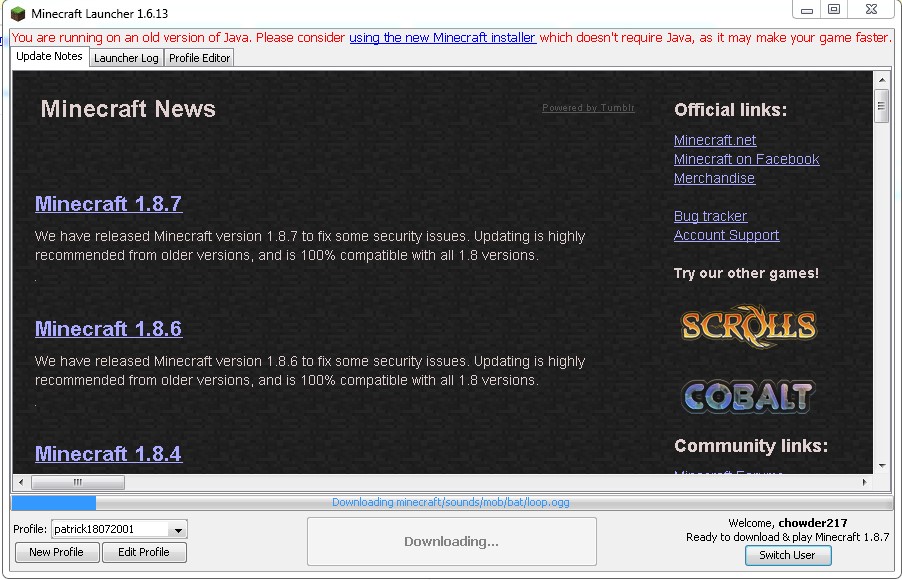The width and height of the screenshot is (902, 580).
Task: Click the Official links: heading
Action: (731, 110)
